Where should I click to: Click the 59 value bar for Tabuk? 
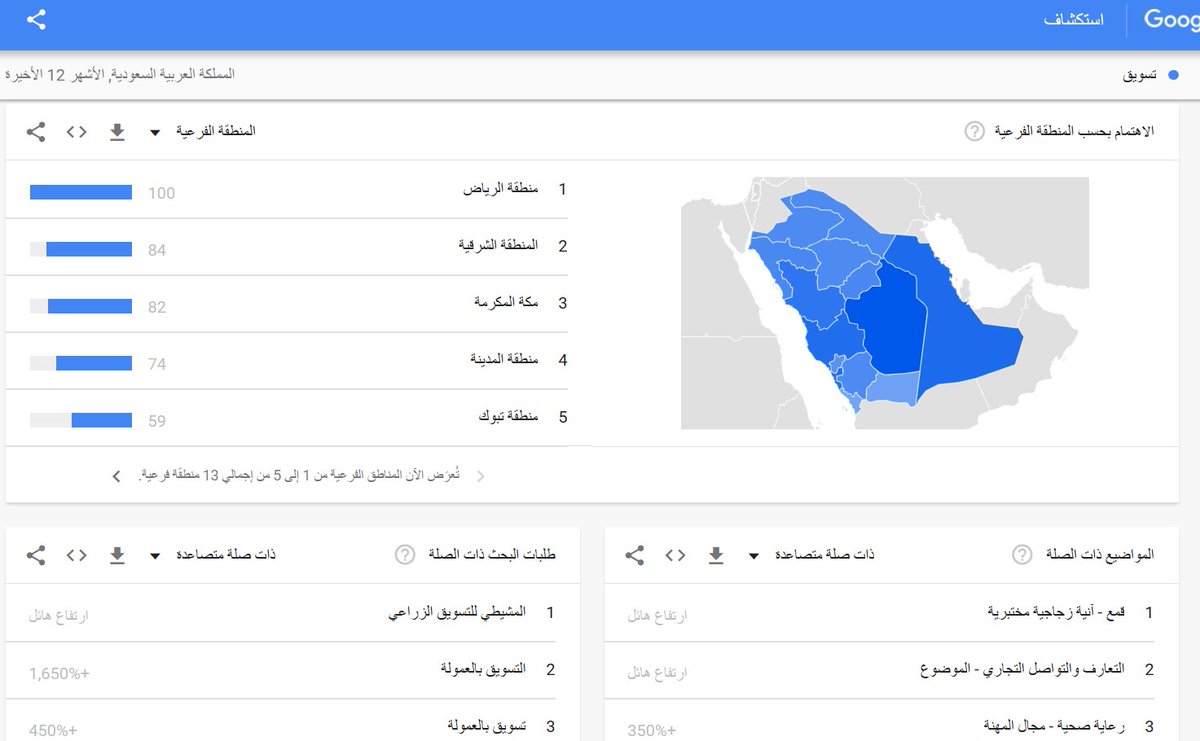click(81, 420)
